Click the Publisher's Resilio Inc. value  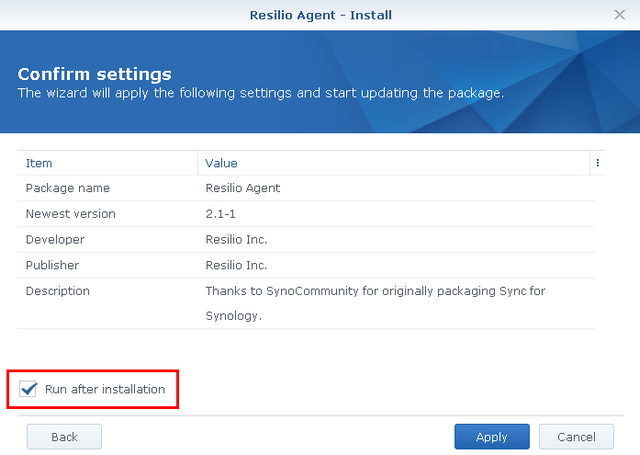click(236, 266)
